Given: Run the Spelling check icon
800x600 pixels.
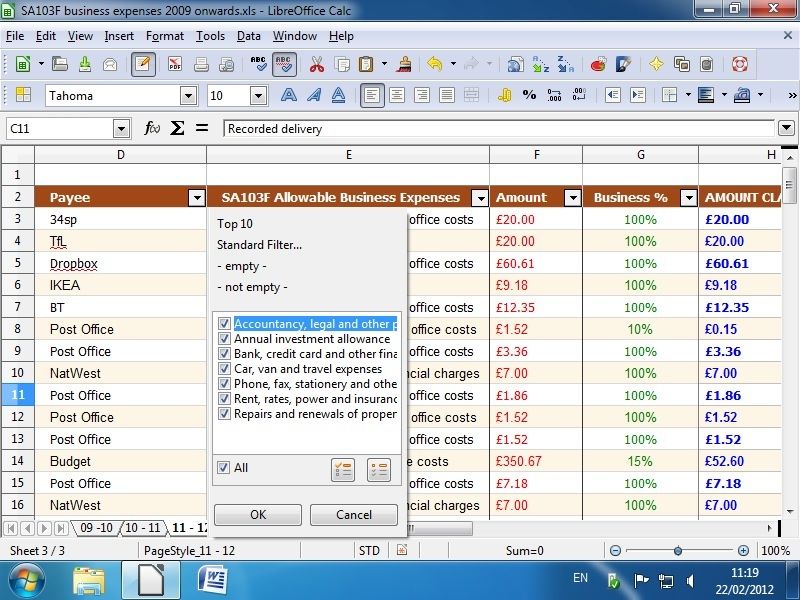Looking at the screenshot, I should click(258, 64).
